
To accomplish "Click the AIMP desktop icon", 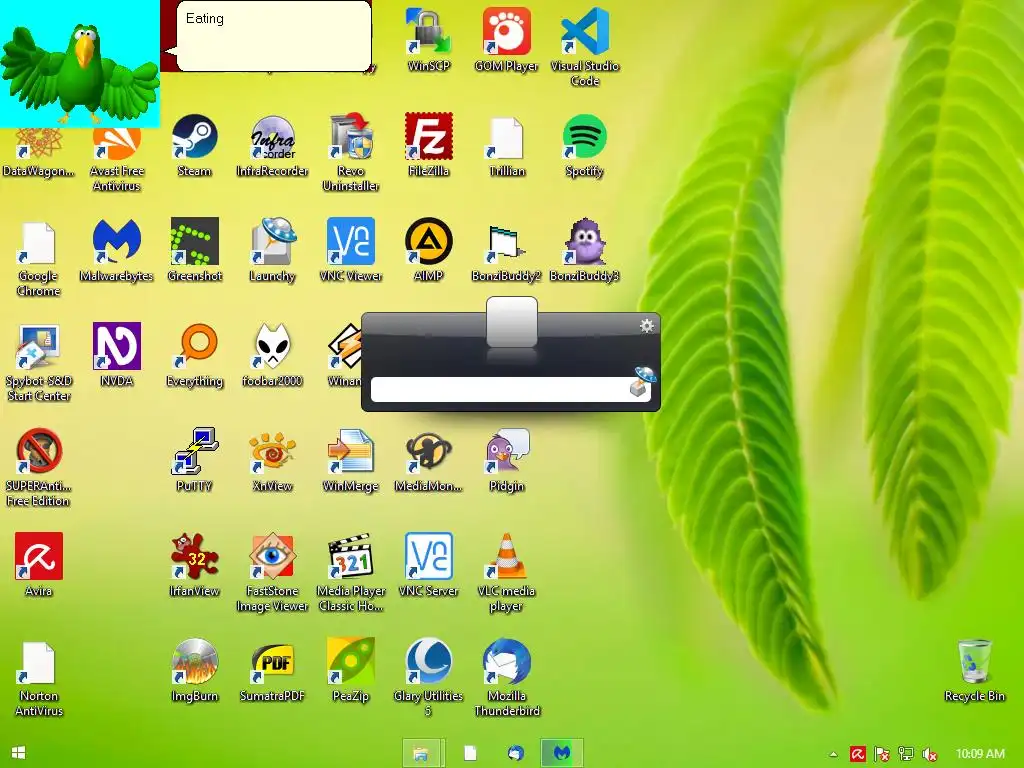I will pyautogui.click(x=428, y=250).
